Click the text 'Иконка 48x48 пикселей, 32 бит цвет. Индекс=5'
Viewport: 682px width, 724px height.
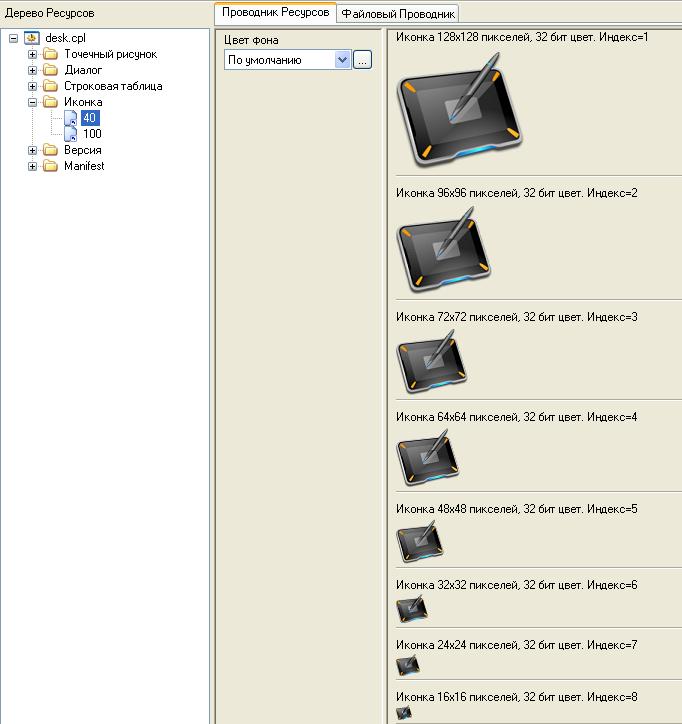pyautogui.click(x=516, y=509)
